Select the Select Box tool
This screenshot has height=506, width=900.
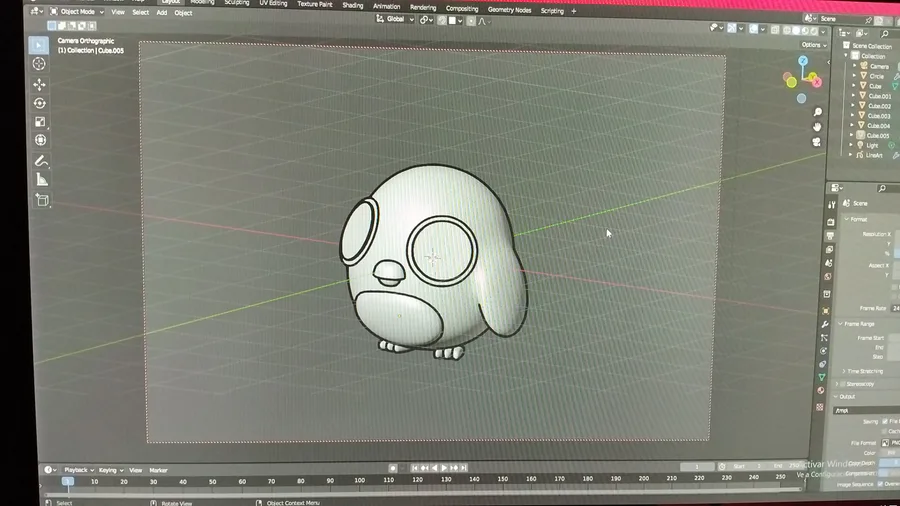[x=39, y=45]
